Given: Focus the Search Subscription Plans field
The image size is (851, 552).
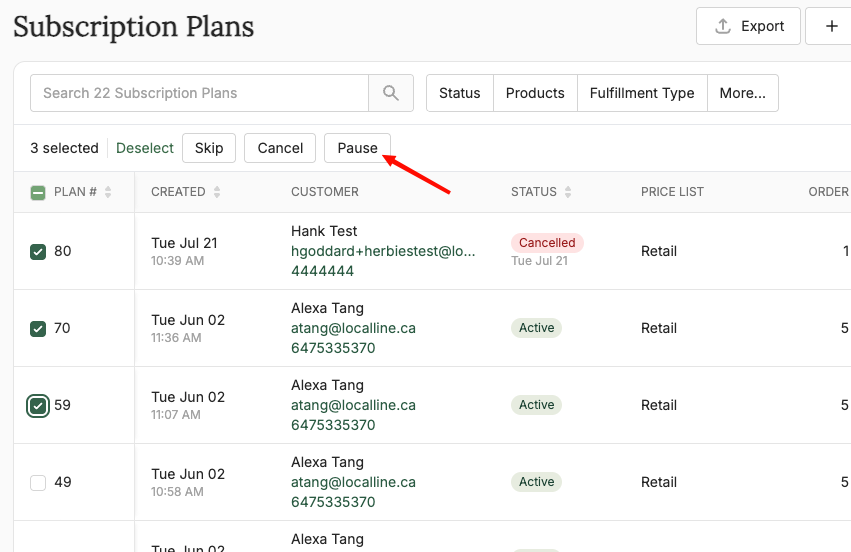Looking at the screenshot, I should click(199, 93).
